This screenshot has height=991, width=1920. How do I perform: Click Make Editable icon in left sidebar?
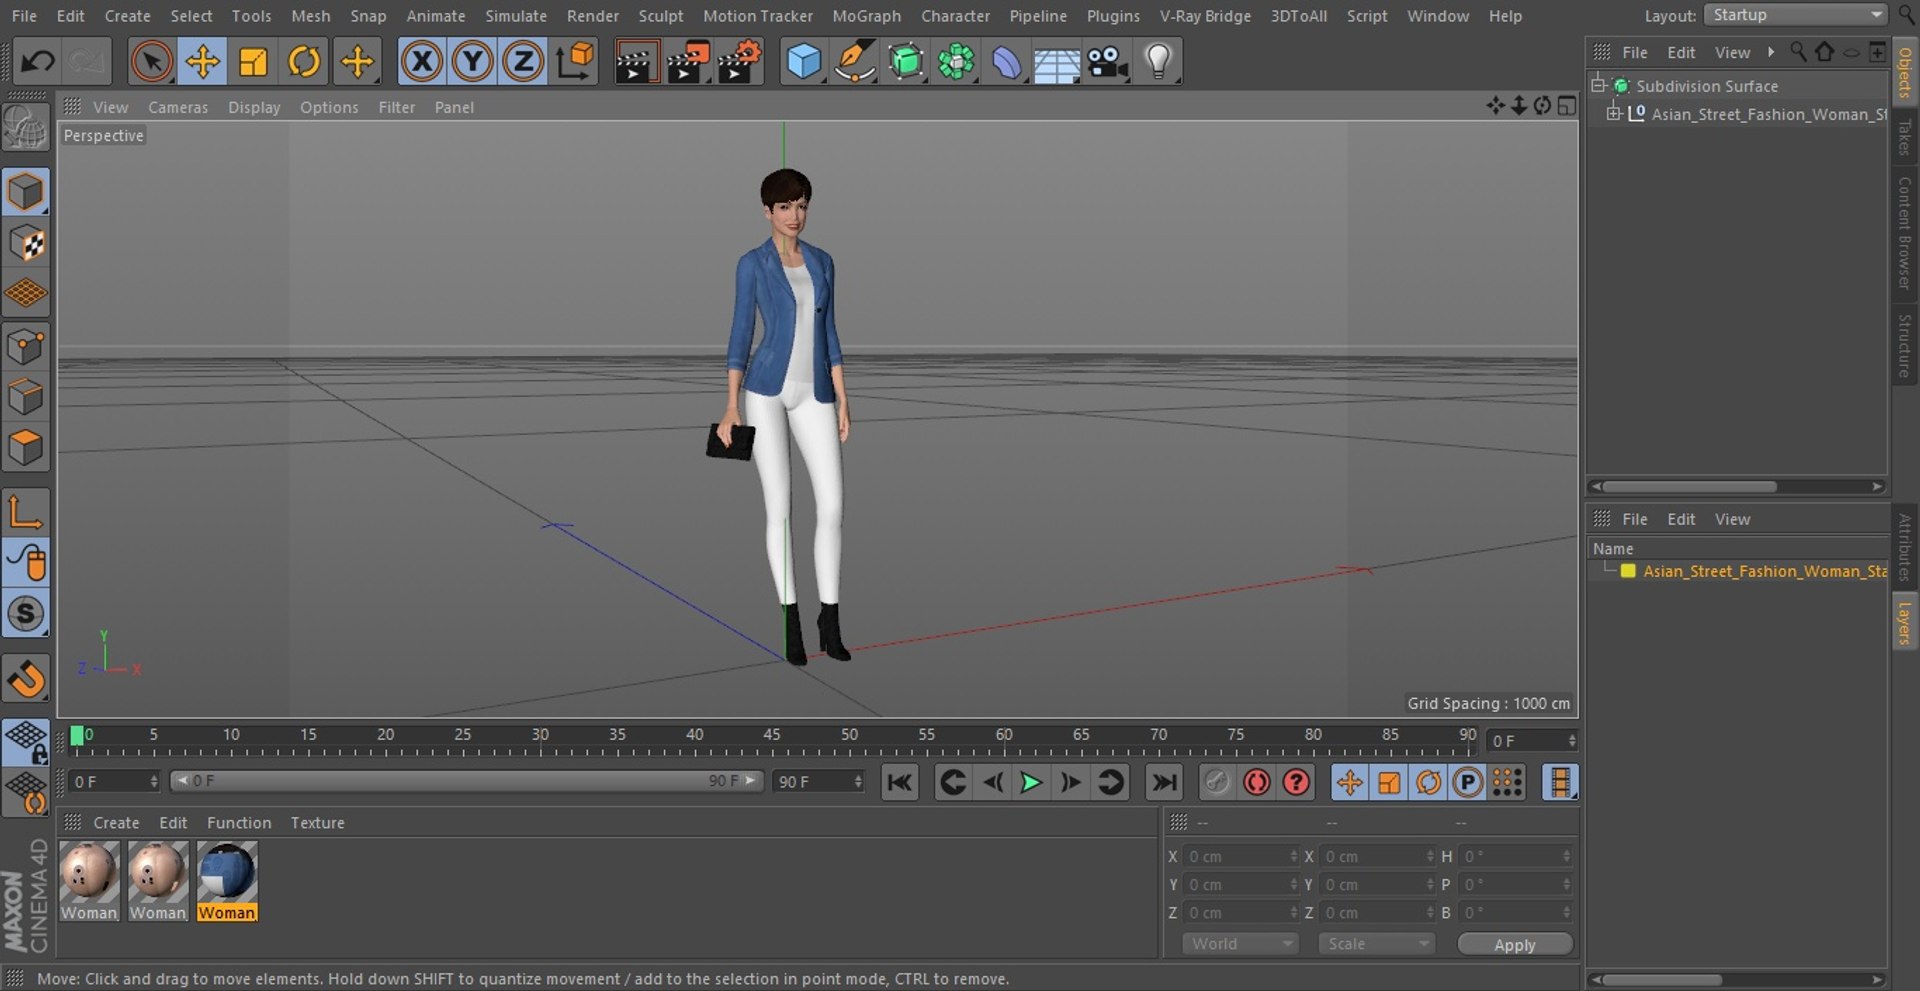pos(25,129)
